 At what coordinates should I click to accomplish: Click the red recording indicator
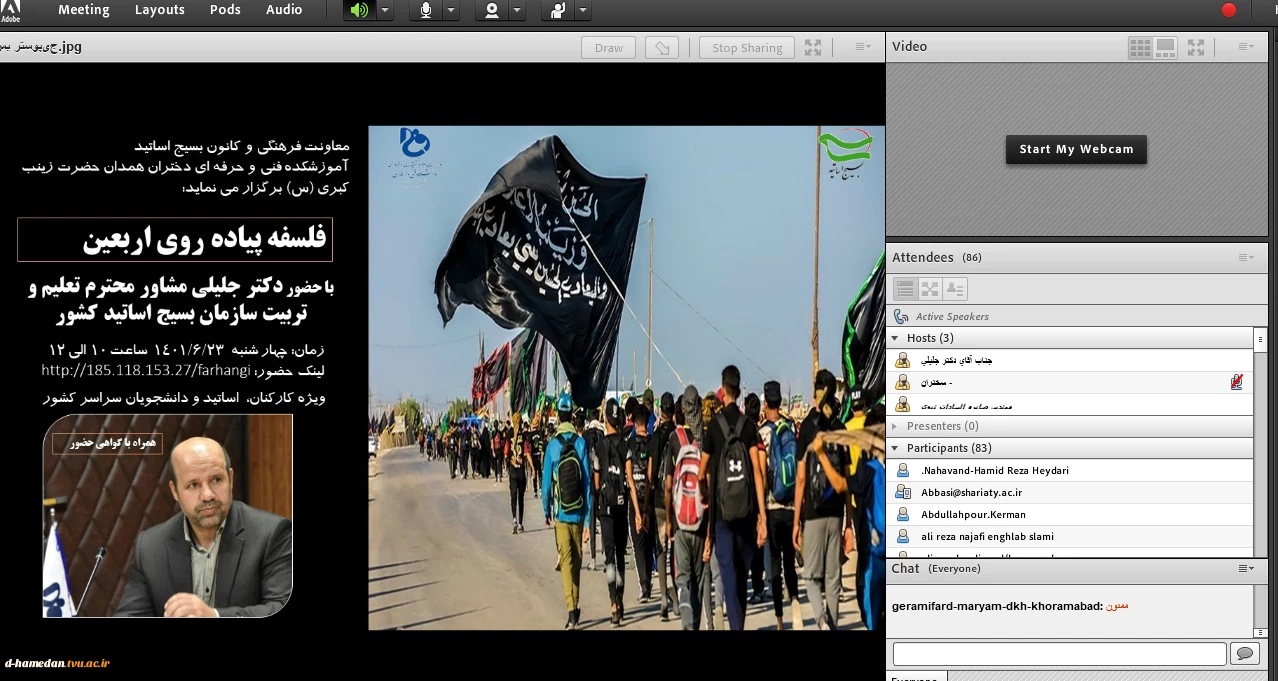[x=1229, y=10]
